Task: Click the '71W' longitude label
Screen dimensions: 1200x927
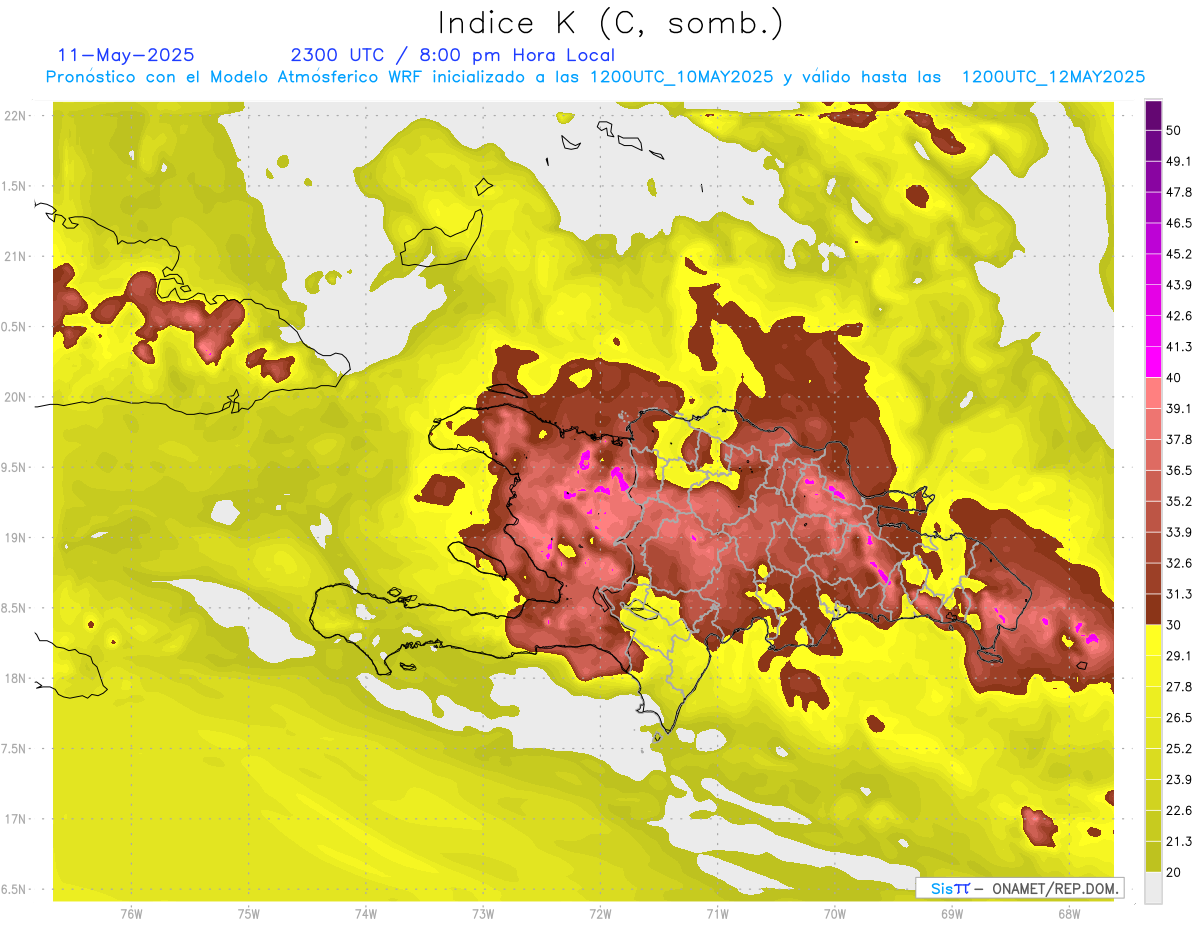Action: (x=717, y=913)
